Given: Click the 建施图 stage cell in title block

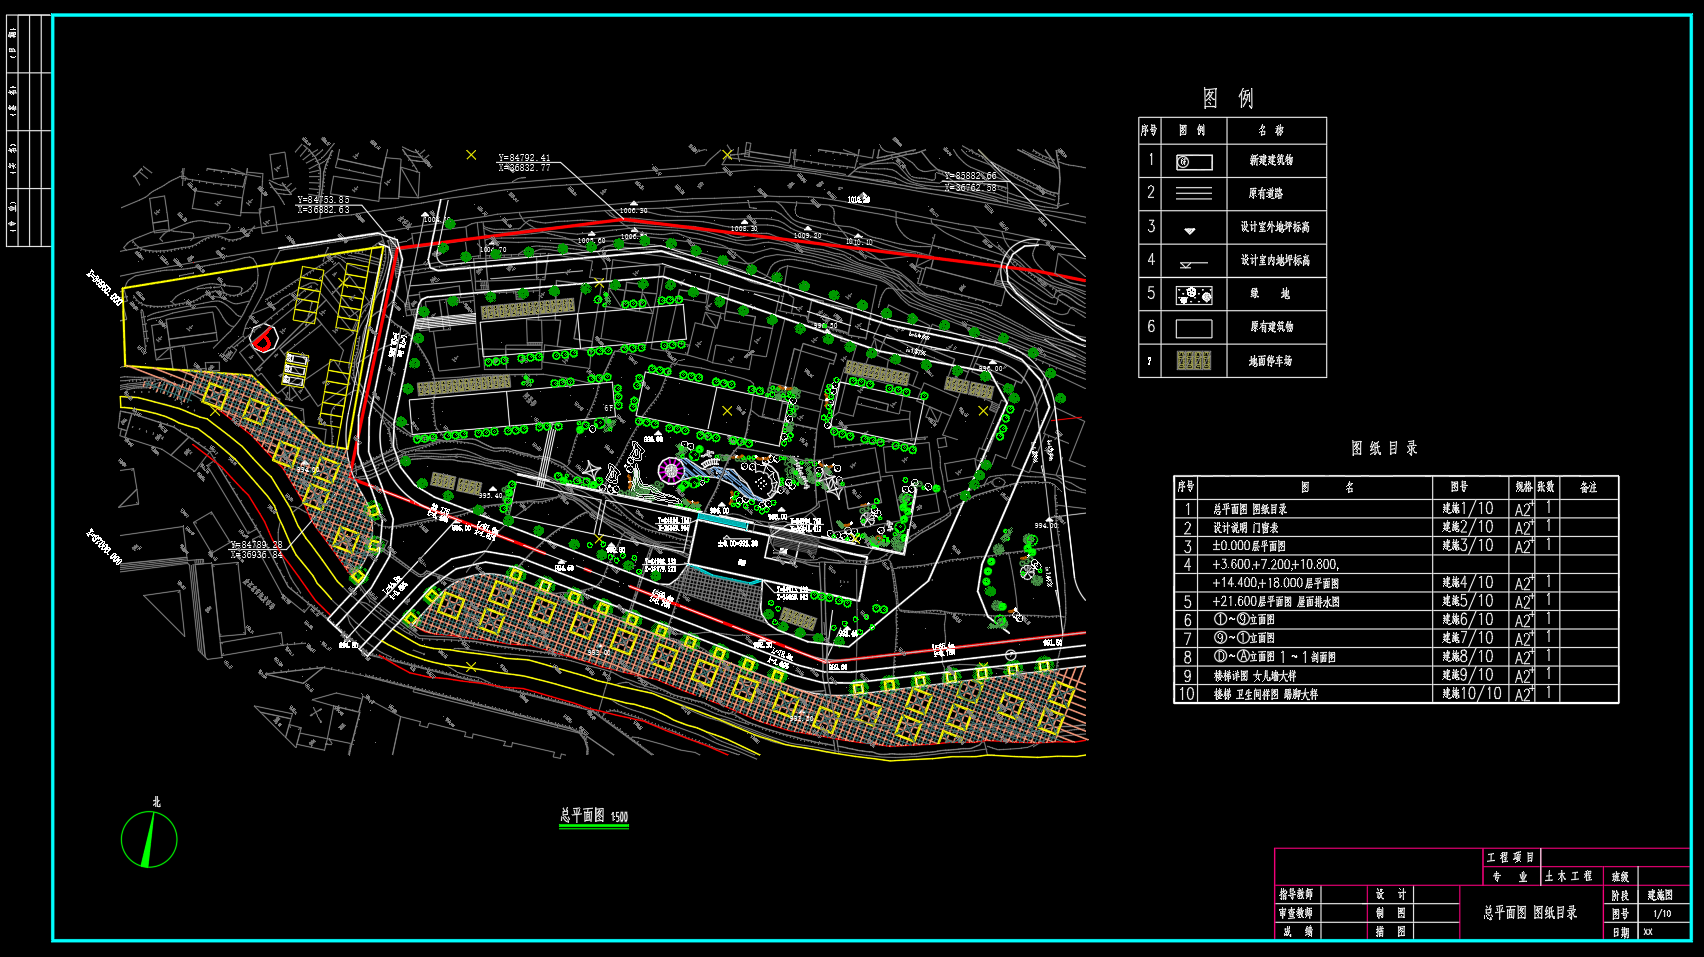Looking at the screenshot, I should 1660,895.
